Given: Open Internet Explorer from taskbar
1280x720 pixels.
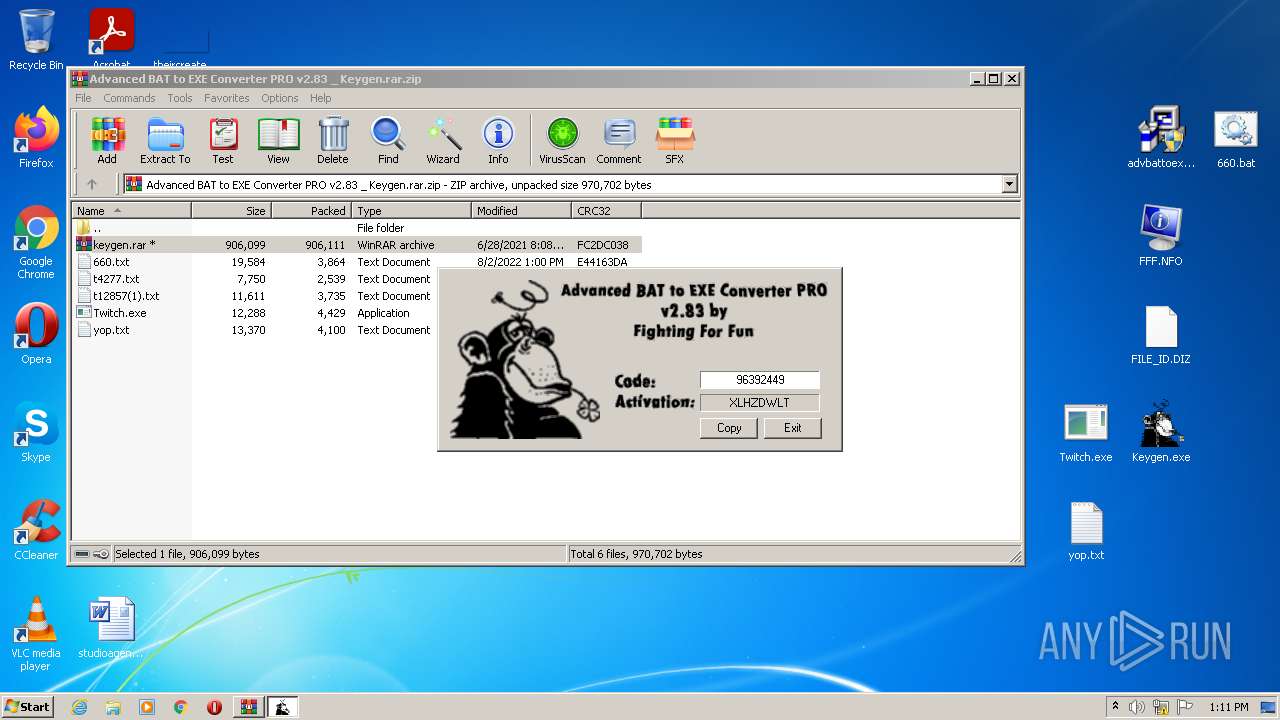Looking at the screenshot, I should pyautogui.click(x=79, y=707).
